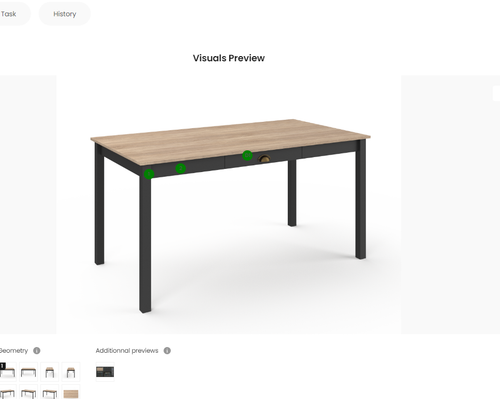The image size is (500, 399).
Task: Click the wooden tabletop in main preview
Action: click(230, 141)
